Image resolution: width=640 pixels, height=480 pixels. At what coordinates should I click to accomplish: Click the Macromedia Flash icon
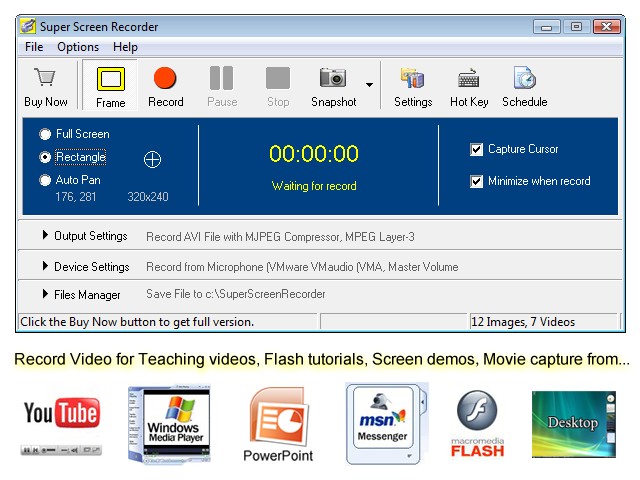tap(477, 410)
